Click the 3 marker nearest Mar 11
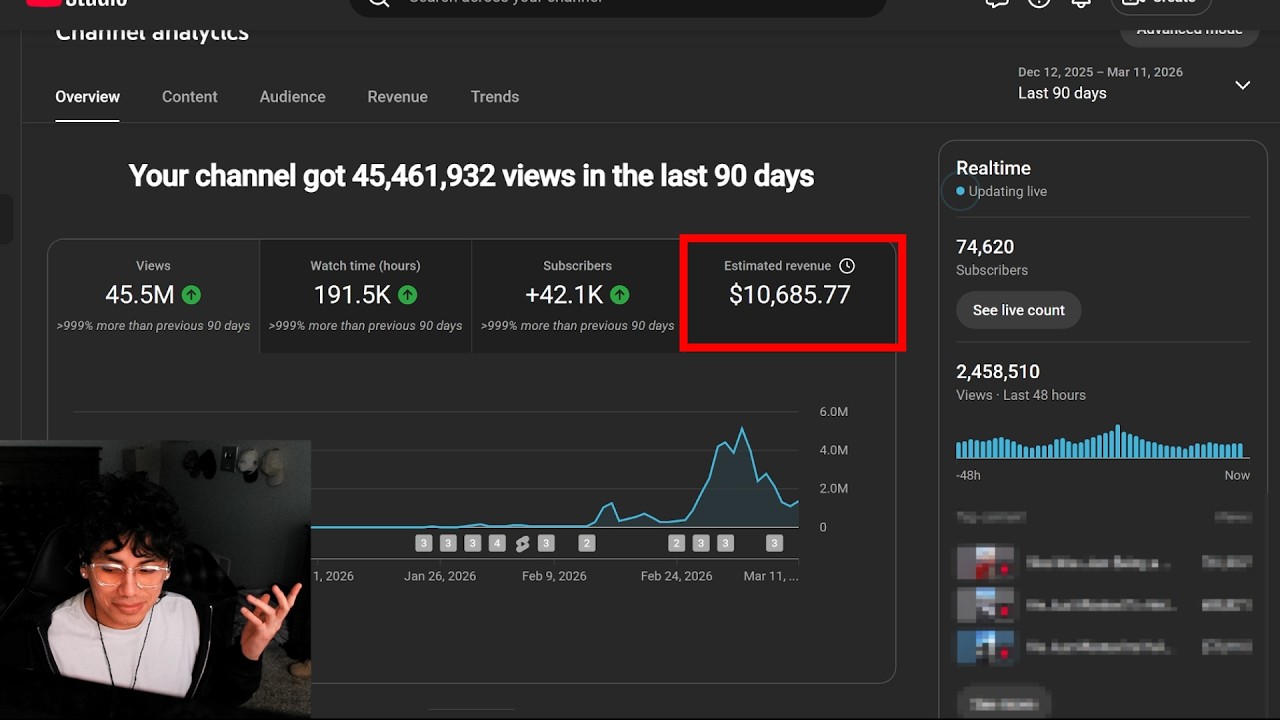This screenshot has height=720, width=1280. click(x=774, y=543)
